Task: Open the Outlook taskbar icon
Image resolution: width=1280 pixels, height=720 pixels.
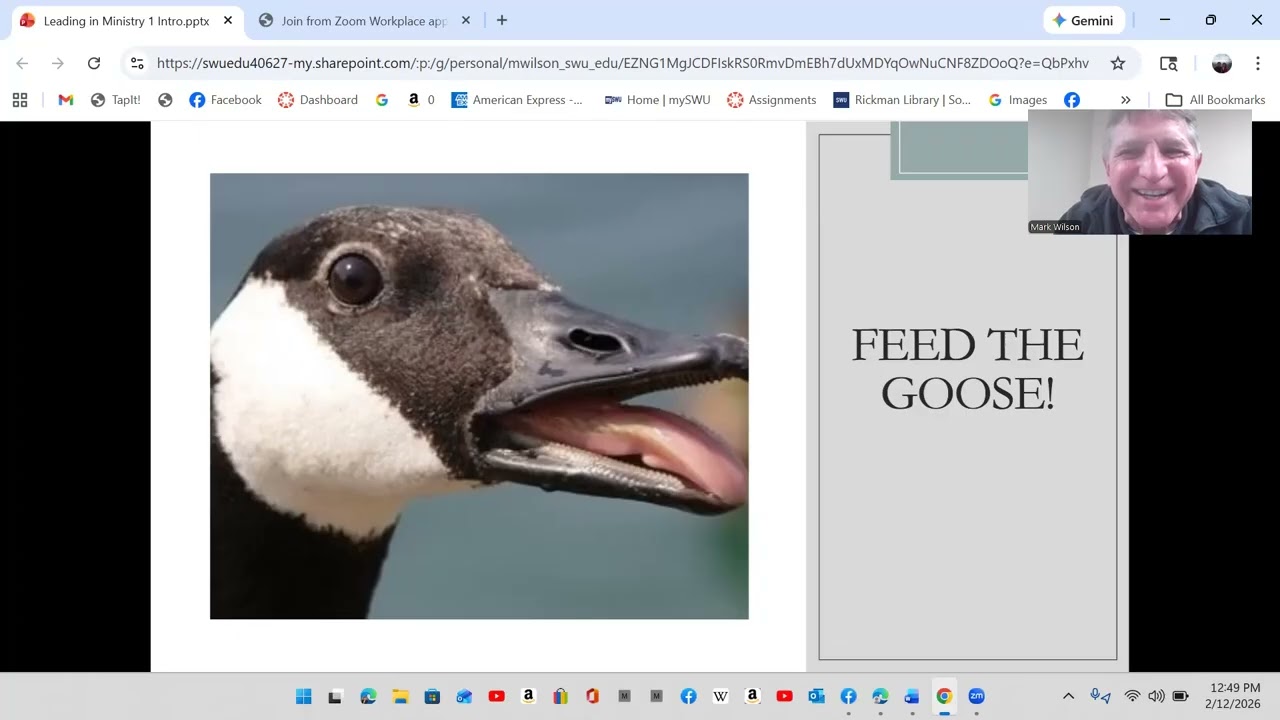Action: pyautogui.click(x=816, y=696)
